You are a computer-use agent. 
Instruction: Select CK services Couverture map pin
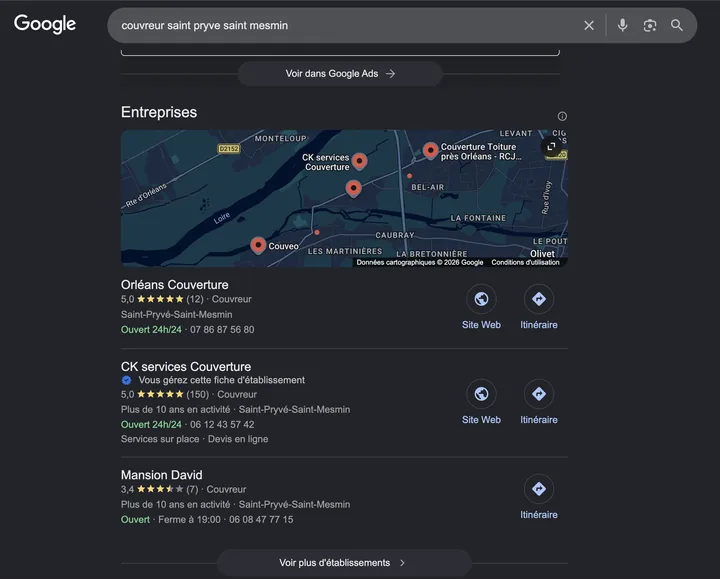click(360, 161)
